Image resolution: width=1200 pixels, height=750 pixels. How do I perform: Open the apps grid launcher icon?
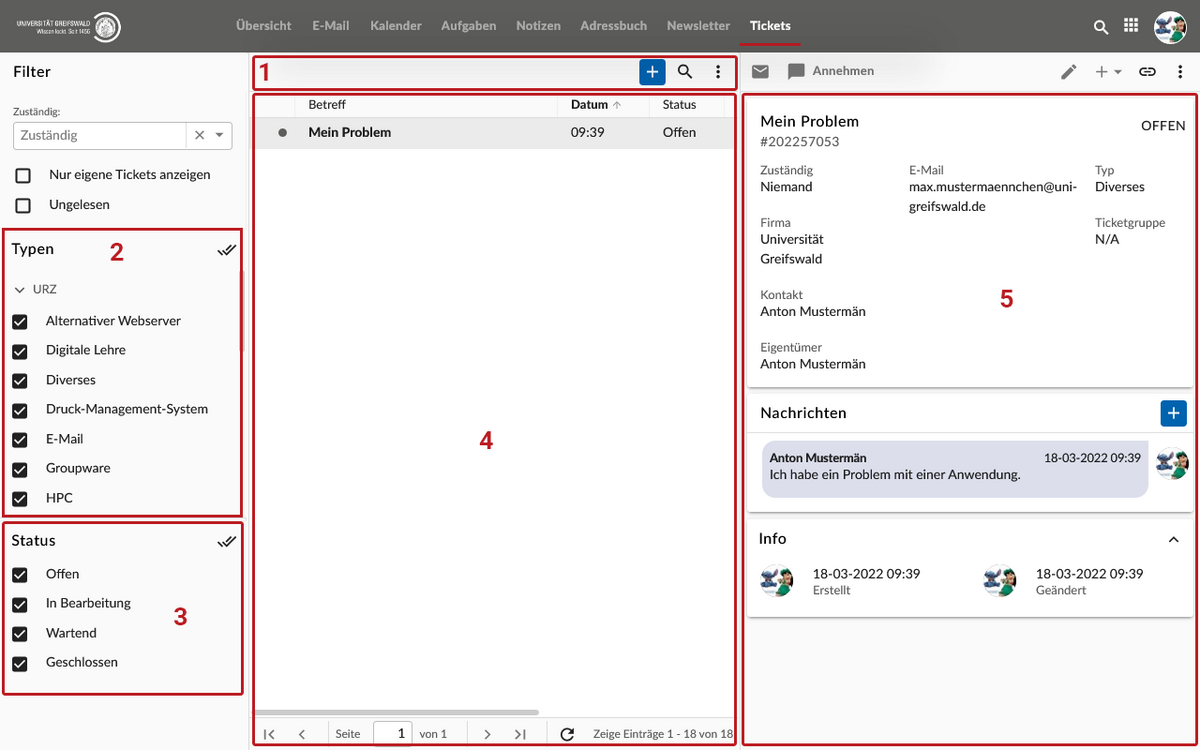tap(1131, 27)
